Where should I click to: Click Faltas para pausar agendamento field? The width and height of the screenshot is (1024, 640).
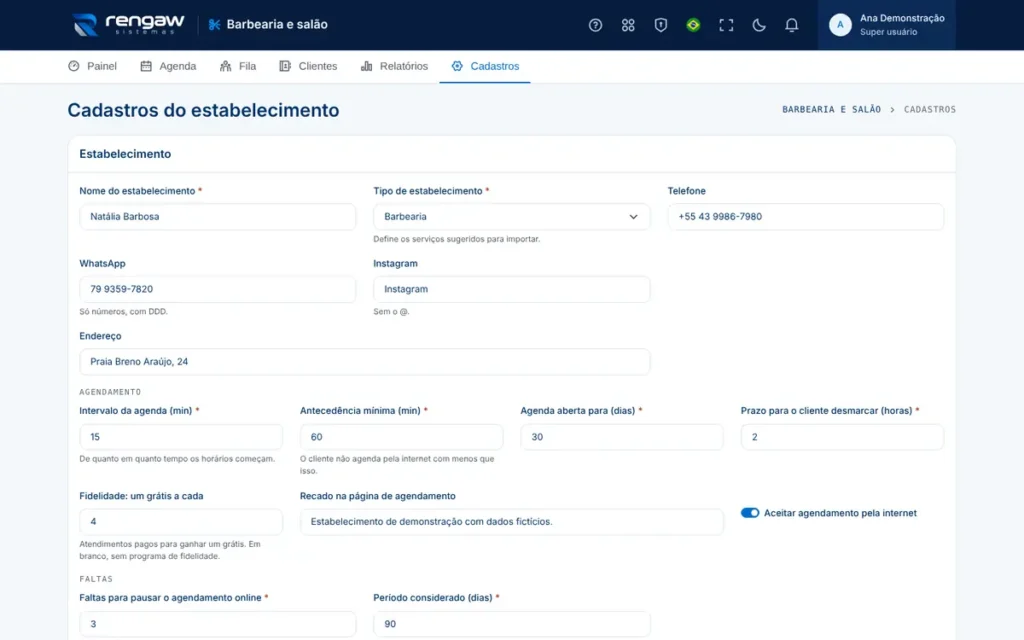pos(217,624)
